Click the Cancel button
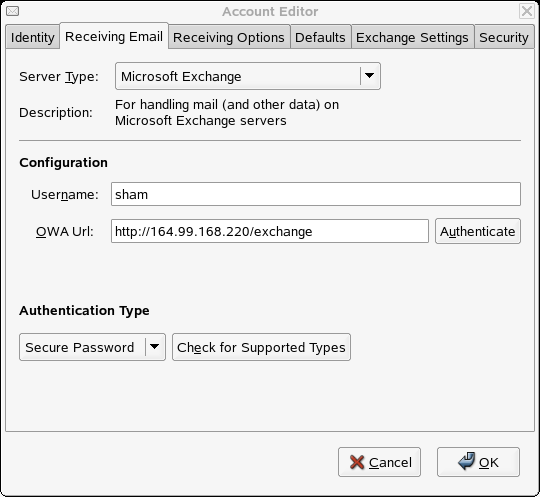 tap(380, 462)
